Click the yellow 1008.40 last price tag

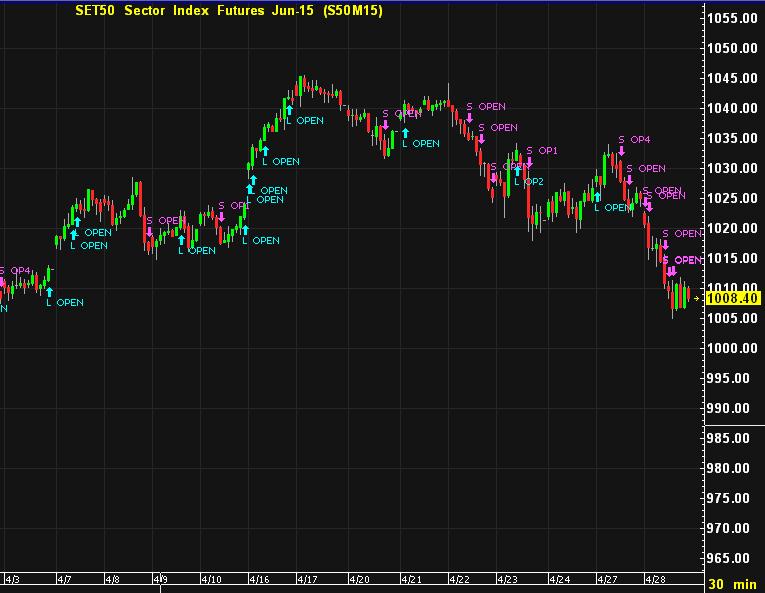pyautogui.click(x=733, y=298)
